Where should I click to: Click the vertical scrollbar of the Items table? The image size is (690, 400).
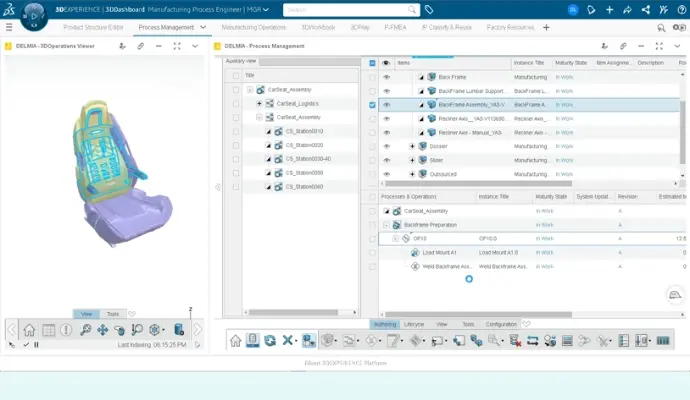coord(683,133)
